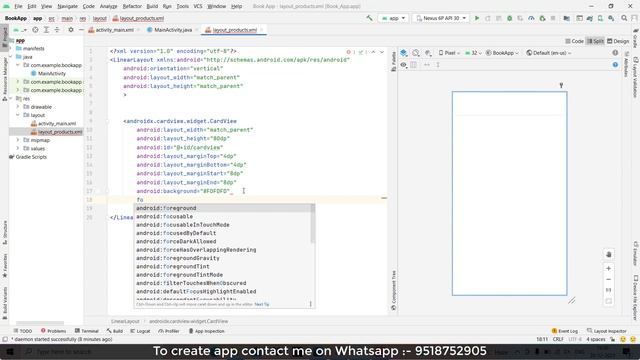The image size is (640, 360).
Task: Switch to Design view mode
Action: coord(618,41)
